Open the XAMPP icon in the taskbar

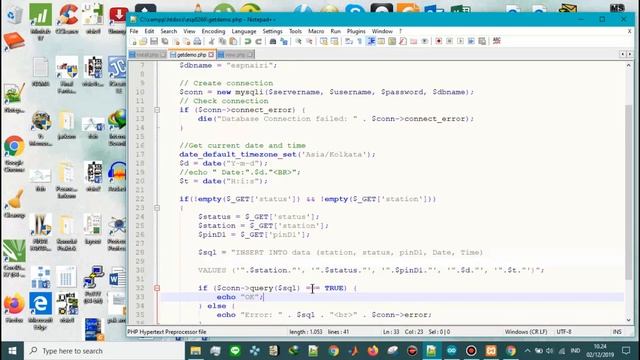491,351
